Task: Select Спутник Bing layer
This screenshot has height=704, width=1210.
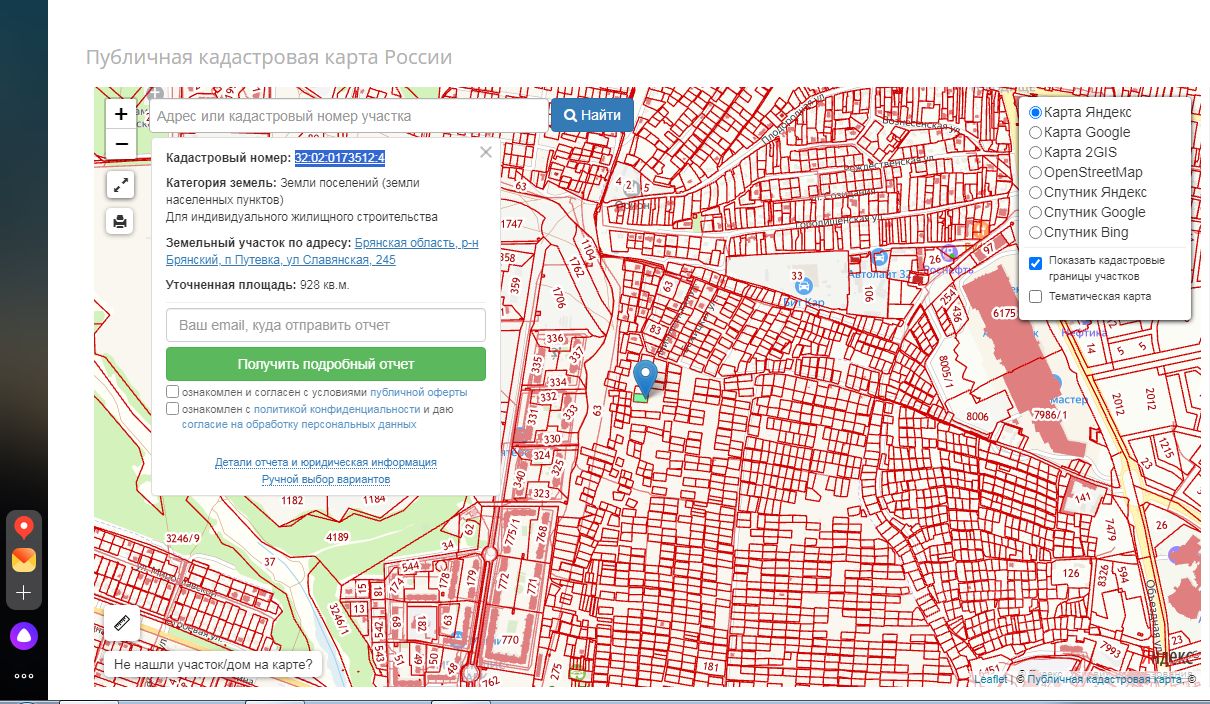Action: click(1036, 232)
